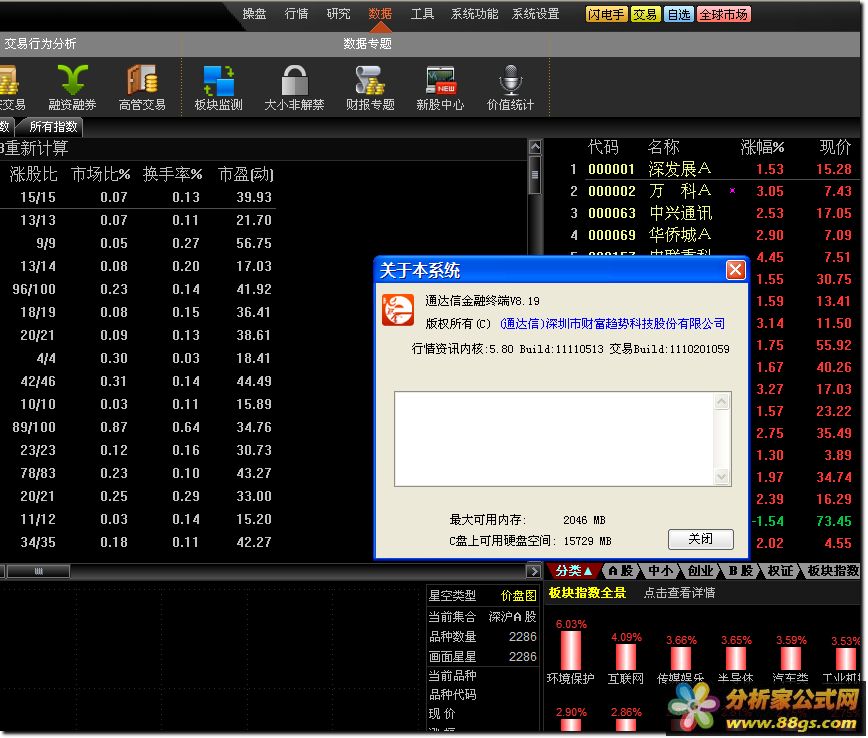868x738 pixels.
Task: Click the yellow 交易 button
Action: 645,14
